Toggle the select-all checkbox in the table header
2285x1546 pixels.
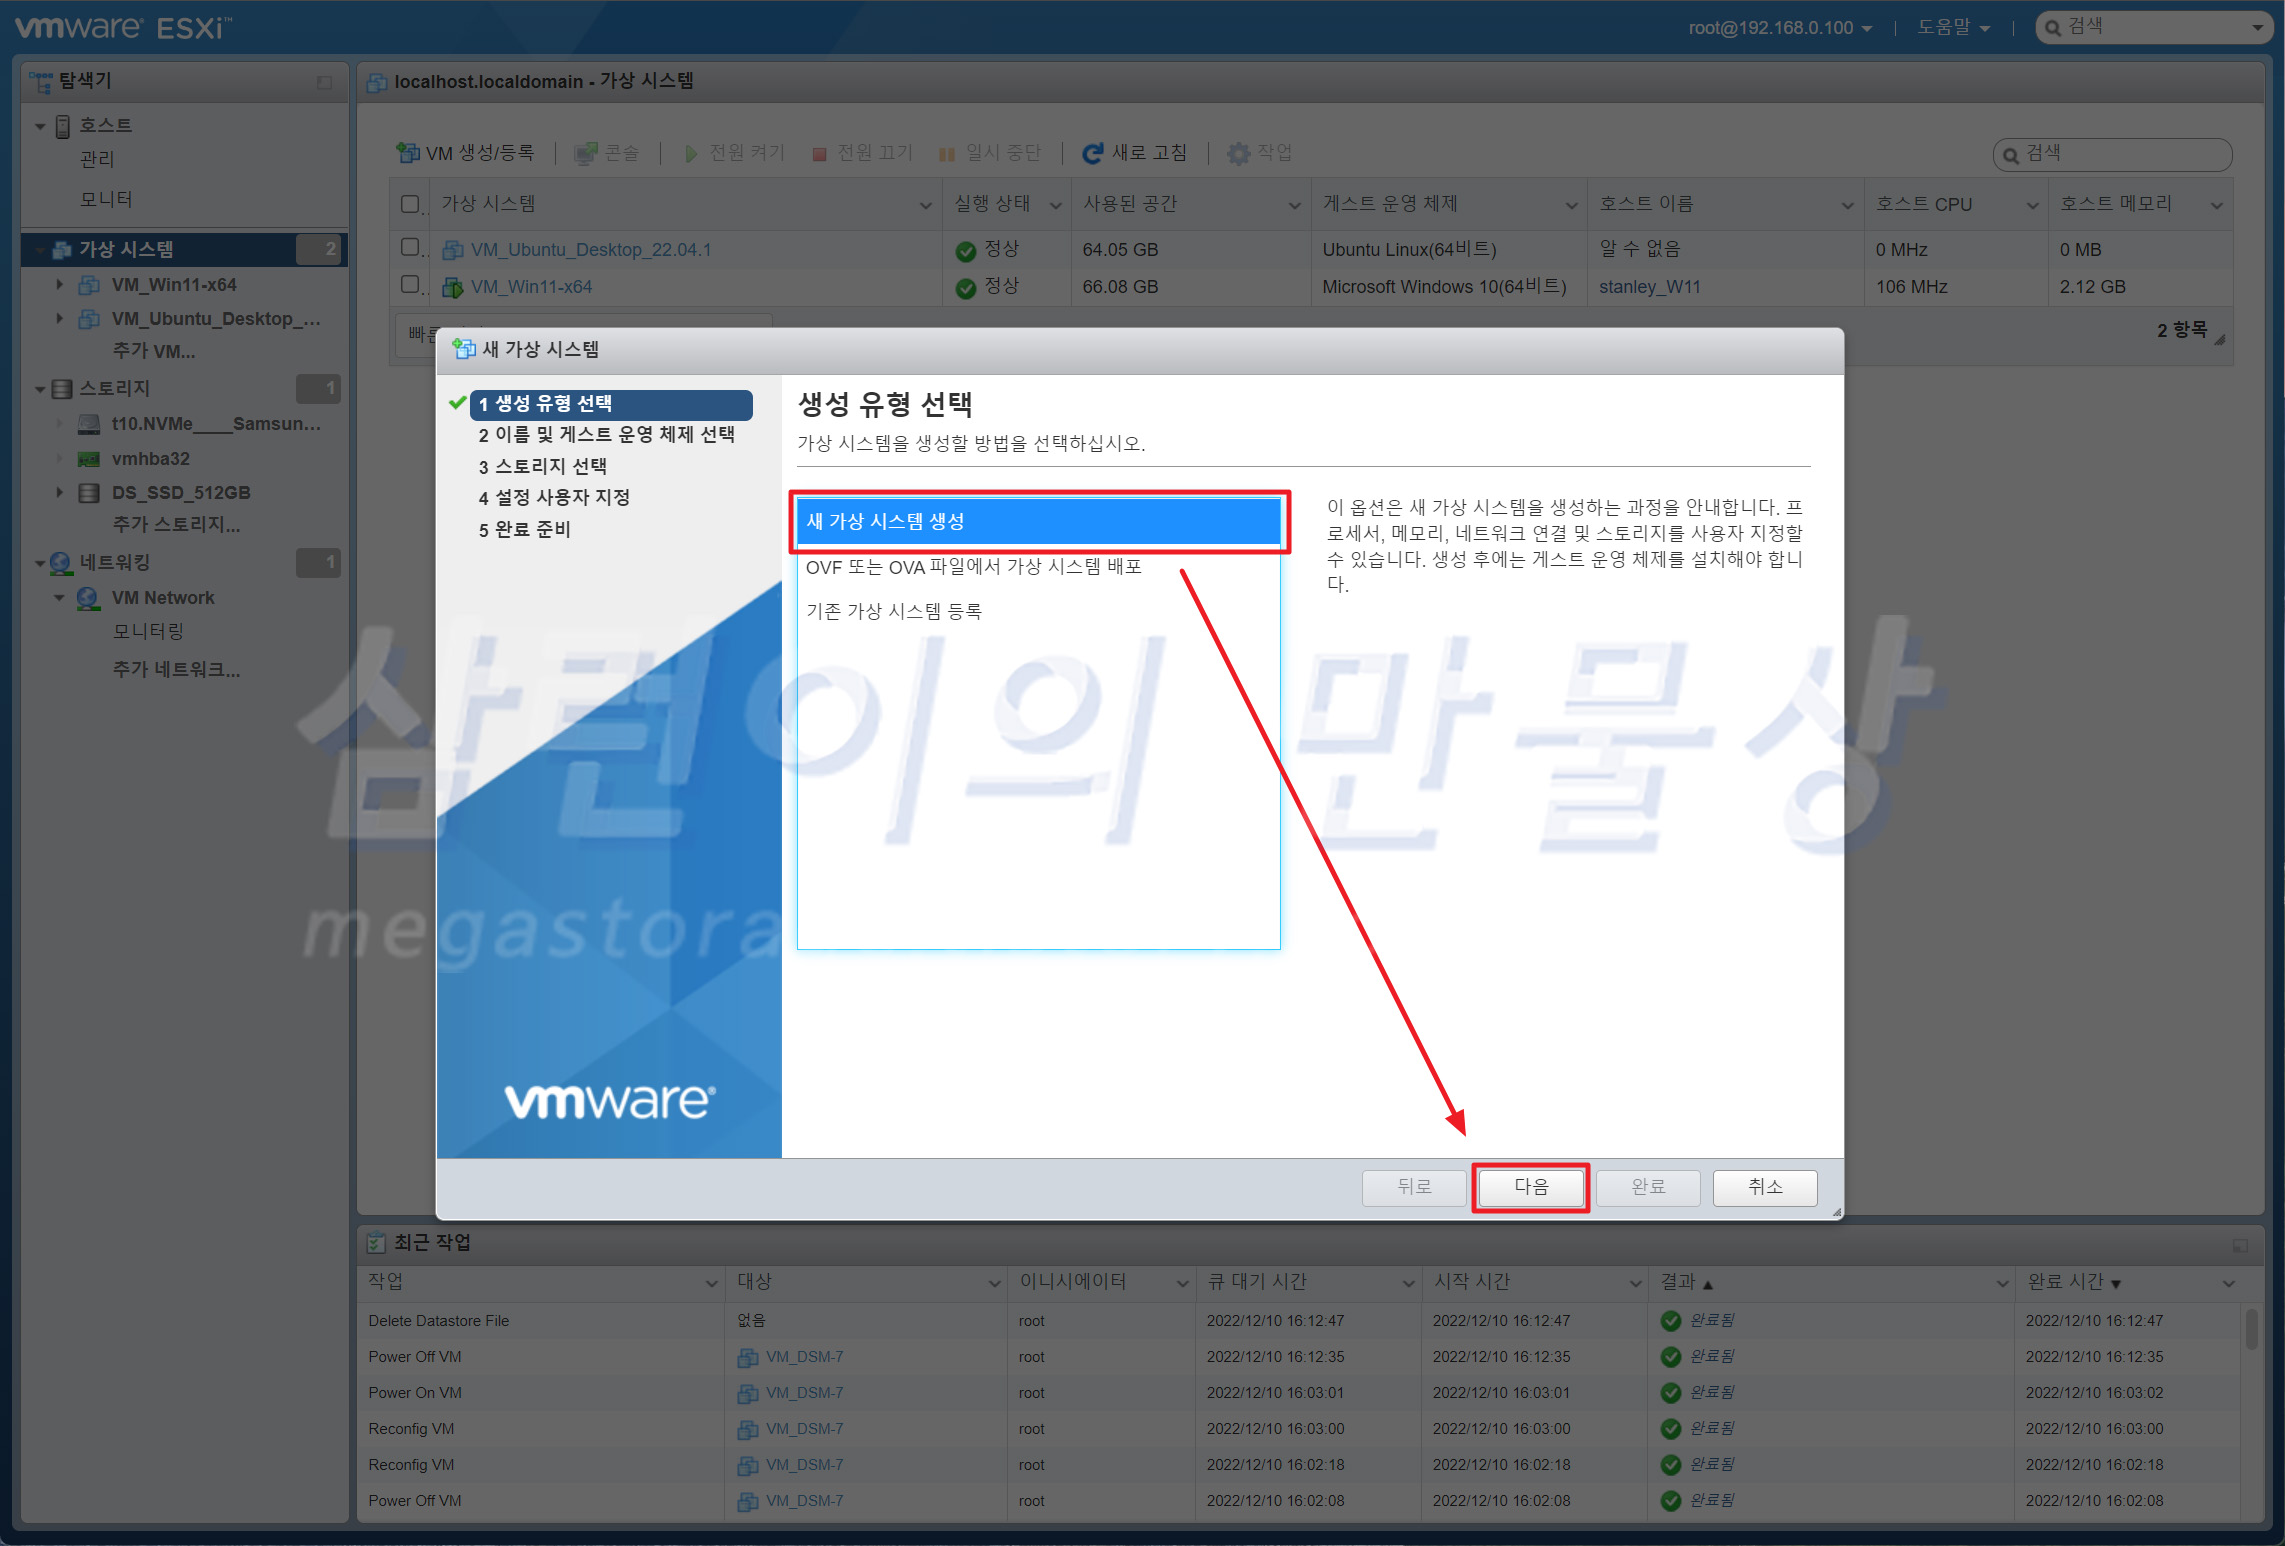coord(409,204)
